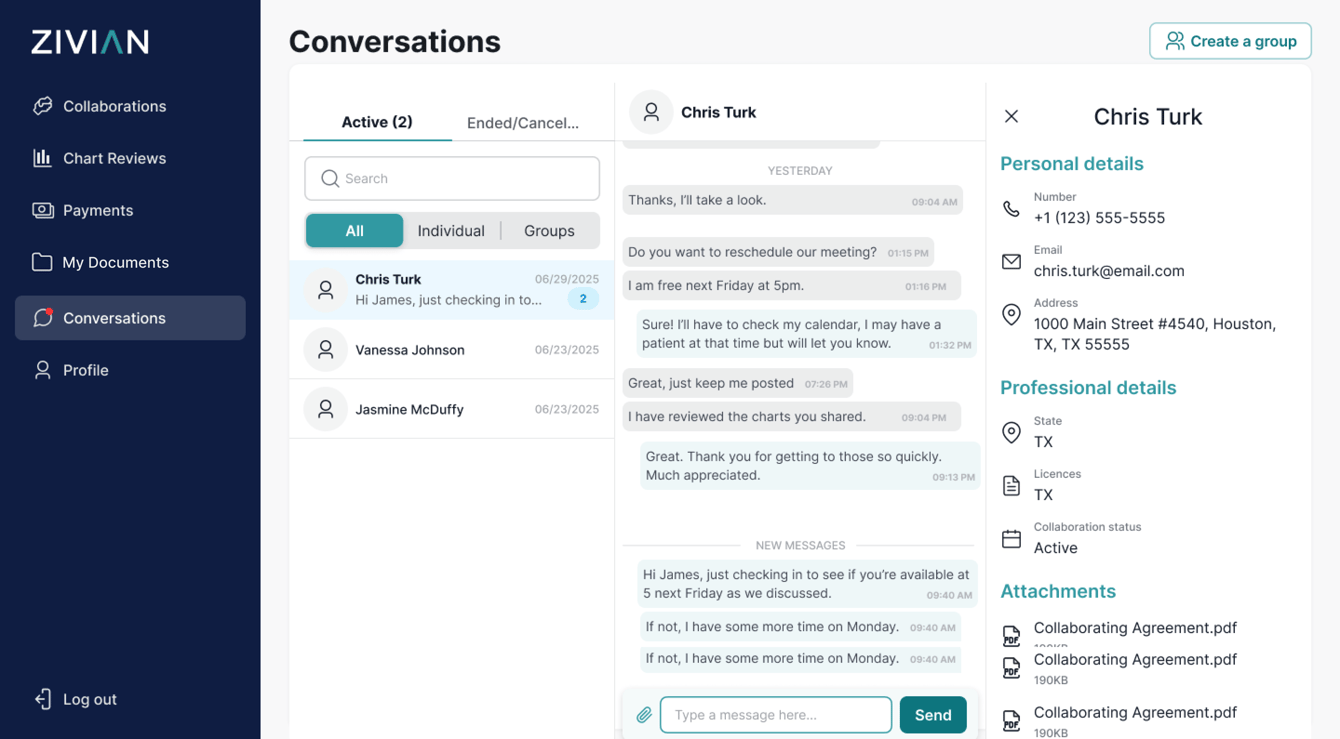Screen dimensions: 1340x739
Task: Click the message input field
Action: 776,715
